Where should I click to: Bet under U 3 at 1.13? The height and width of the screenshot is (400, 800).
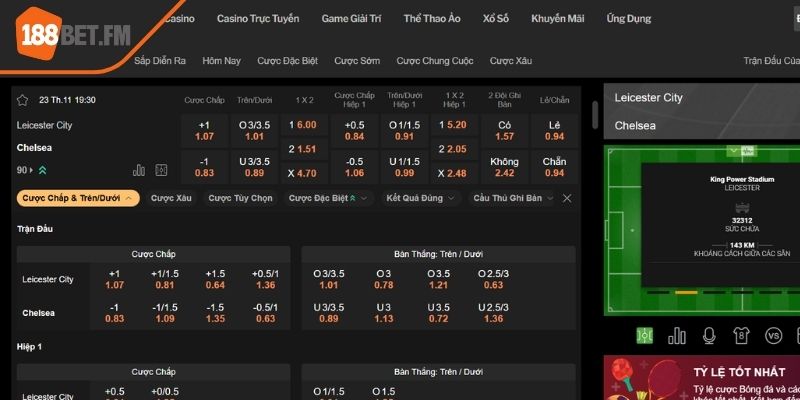pyautogui.click(x=384, y=313)
